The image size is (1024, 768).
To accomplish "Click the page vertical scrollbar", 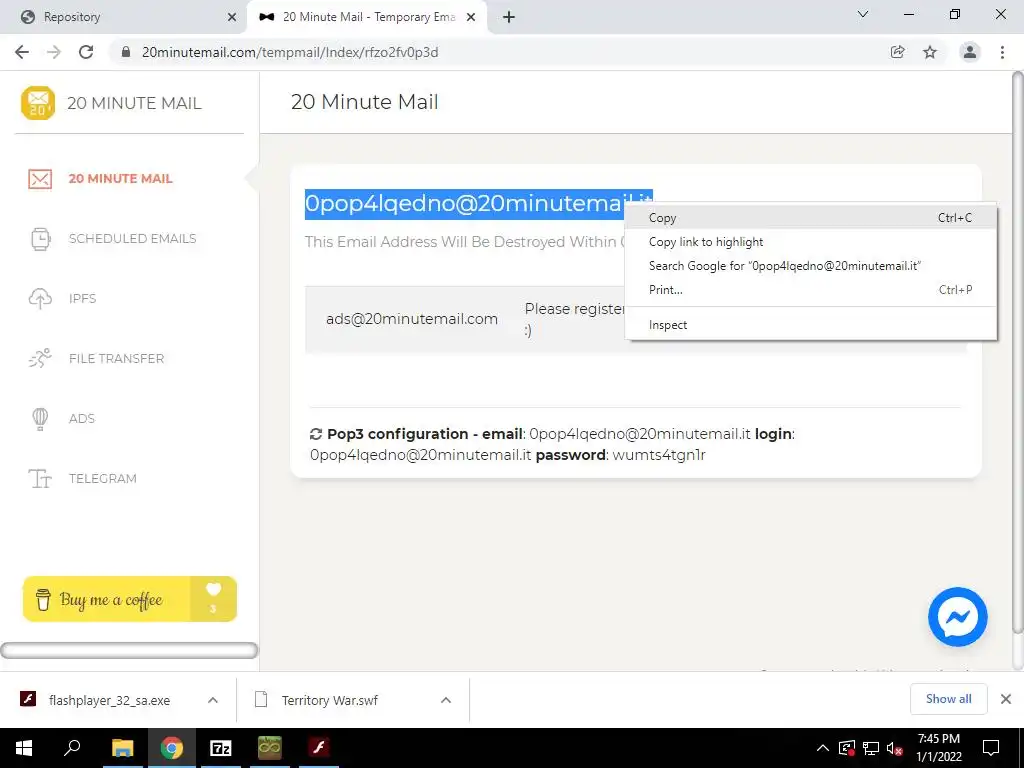I will (x=1017, y=353).
